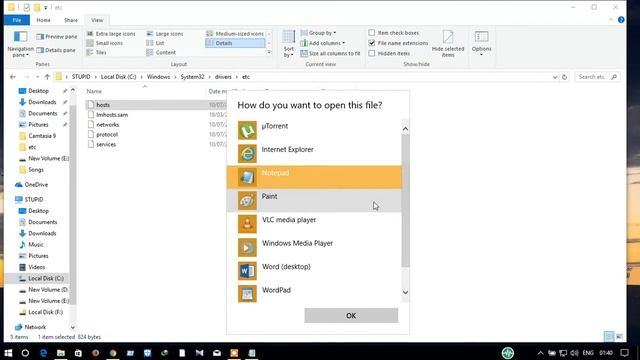Select the Paint app icon
640x360 pixels.
coord(247,201)
